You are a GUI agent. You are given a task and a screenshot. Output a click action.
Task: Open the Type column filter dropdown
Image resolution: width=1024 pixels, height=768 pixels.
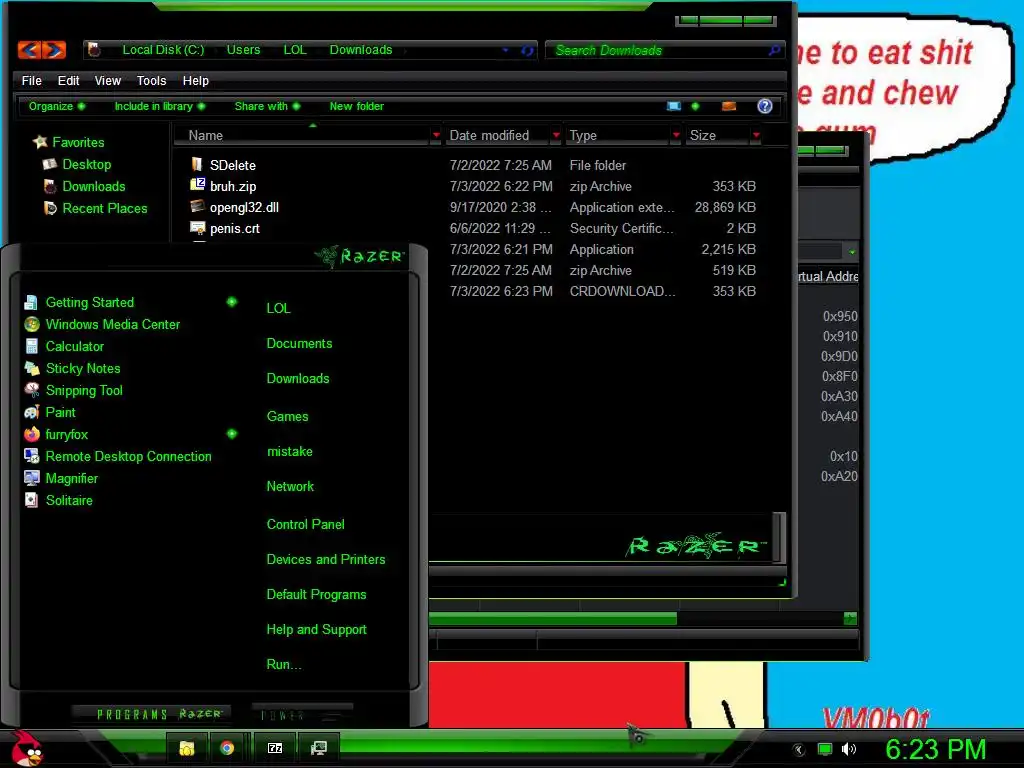click(676, 135)
